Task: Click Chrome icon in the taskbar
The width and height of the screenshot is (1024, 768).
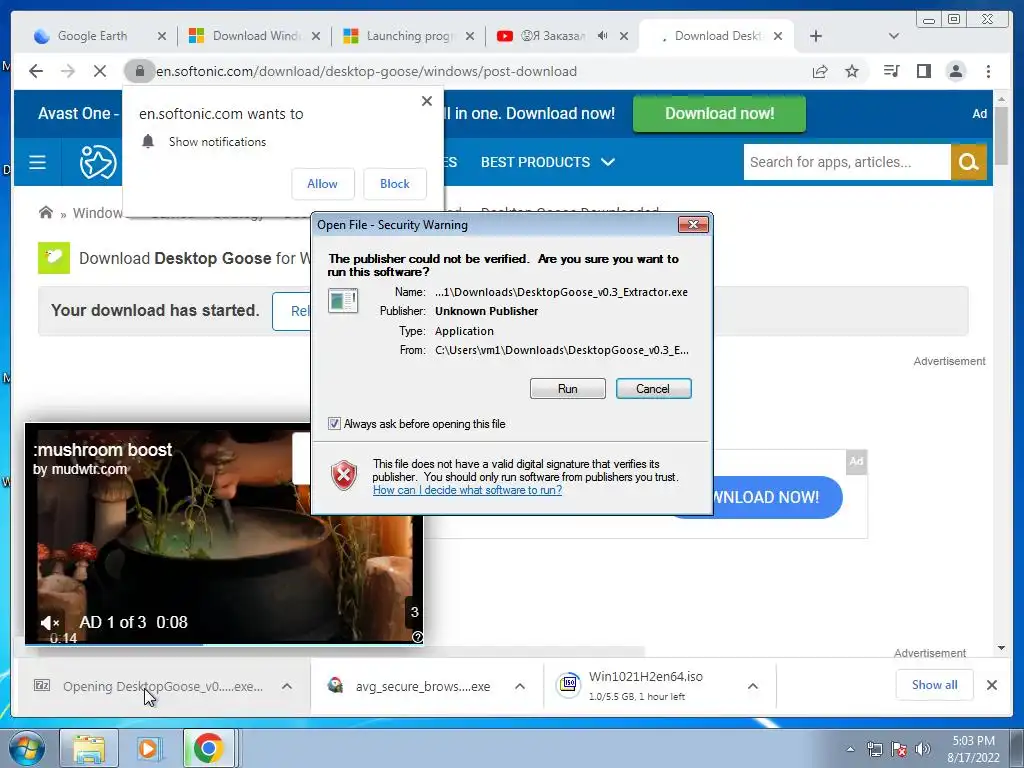Action: pos(209,748)
